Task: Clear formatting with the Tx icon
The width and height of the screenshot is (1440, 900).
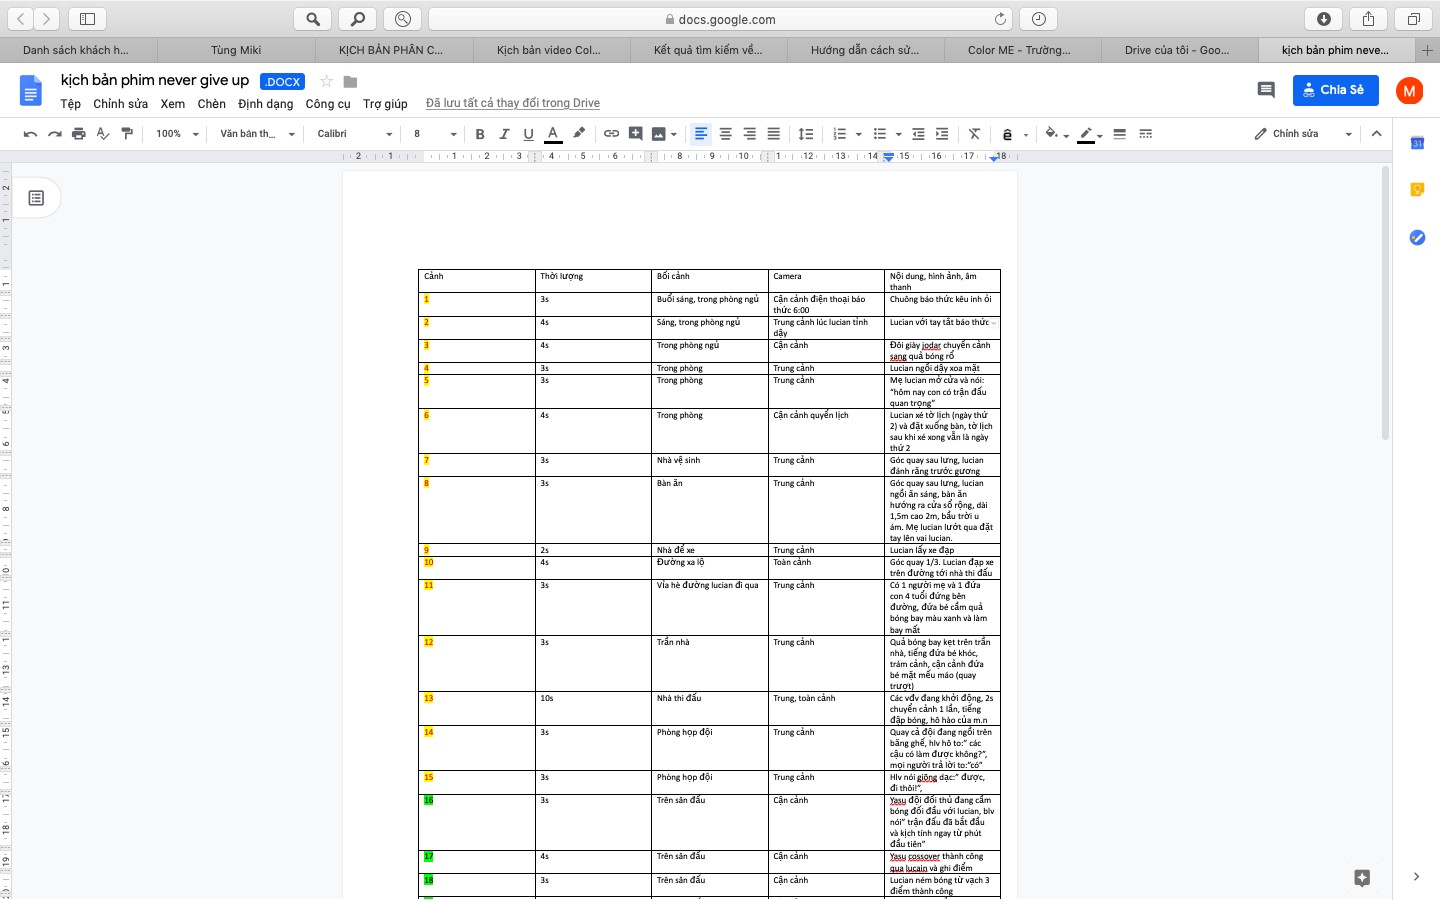Action: coord(974,134)
